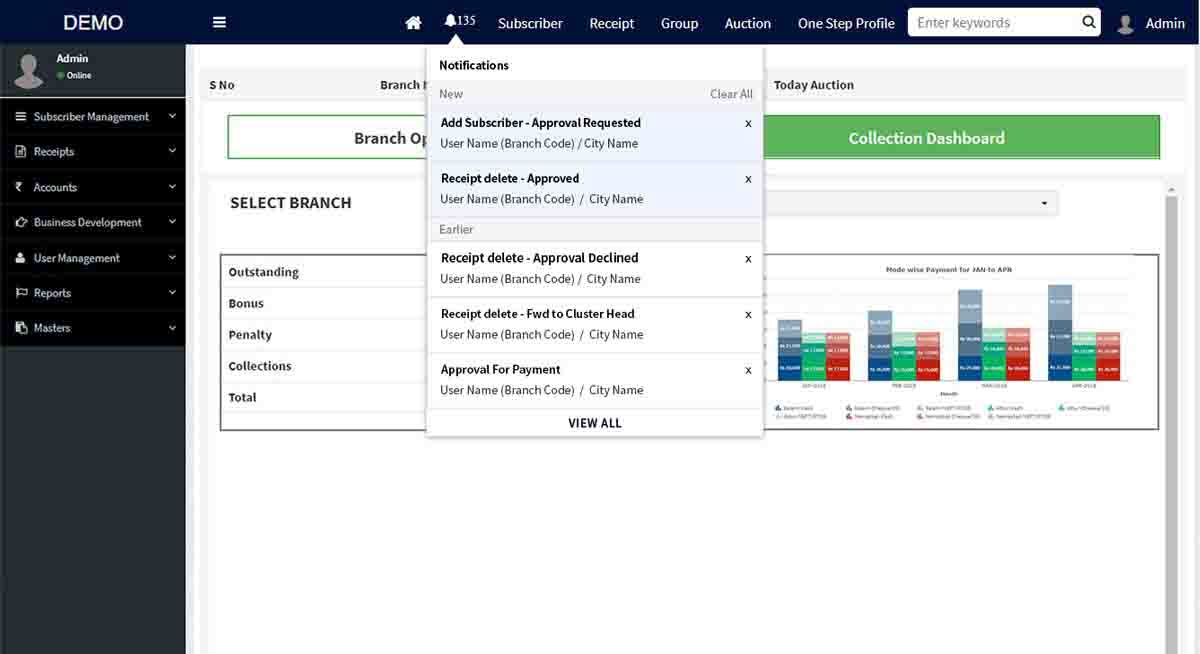
Task: Select the Collections row label
Action: [x=260, y=366]
